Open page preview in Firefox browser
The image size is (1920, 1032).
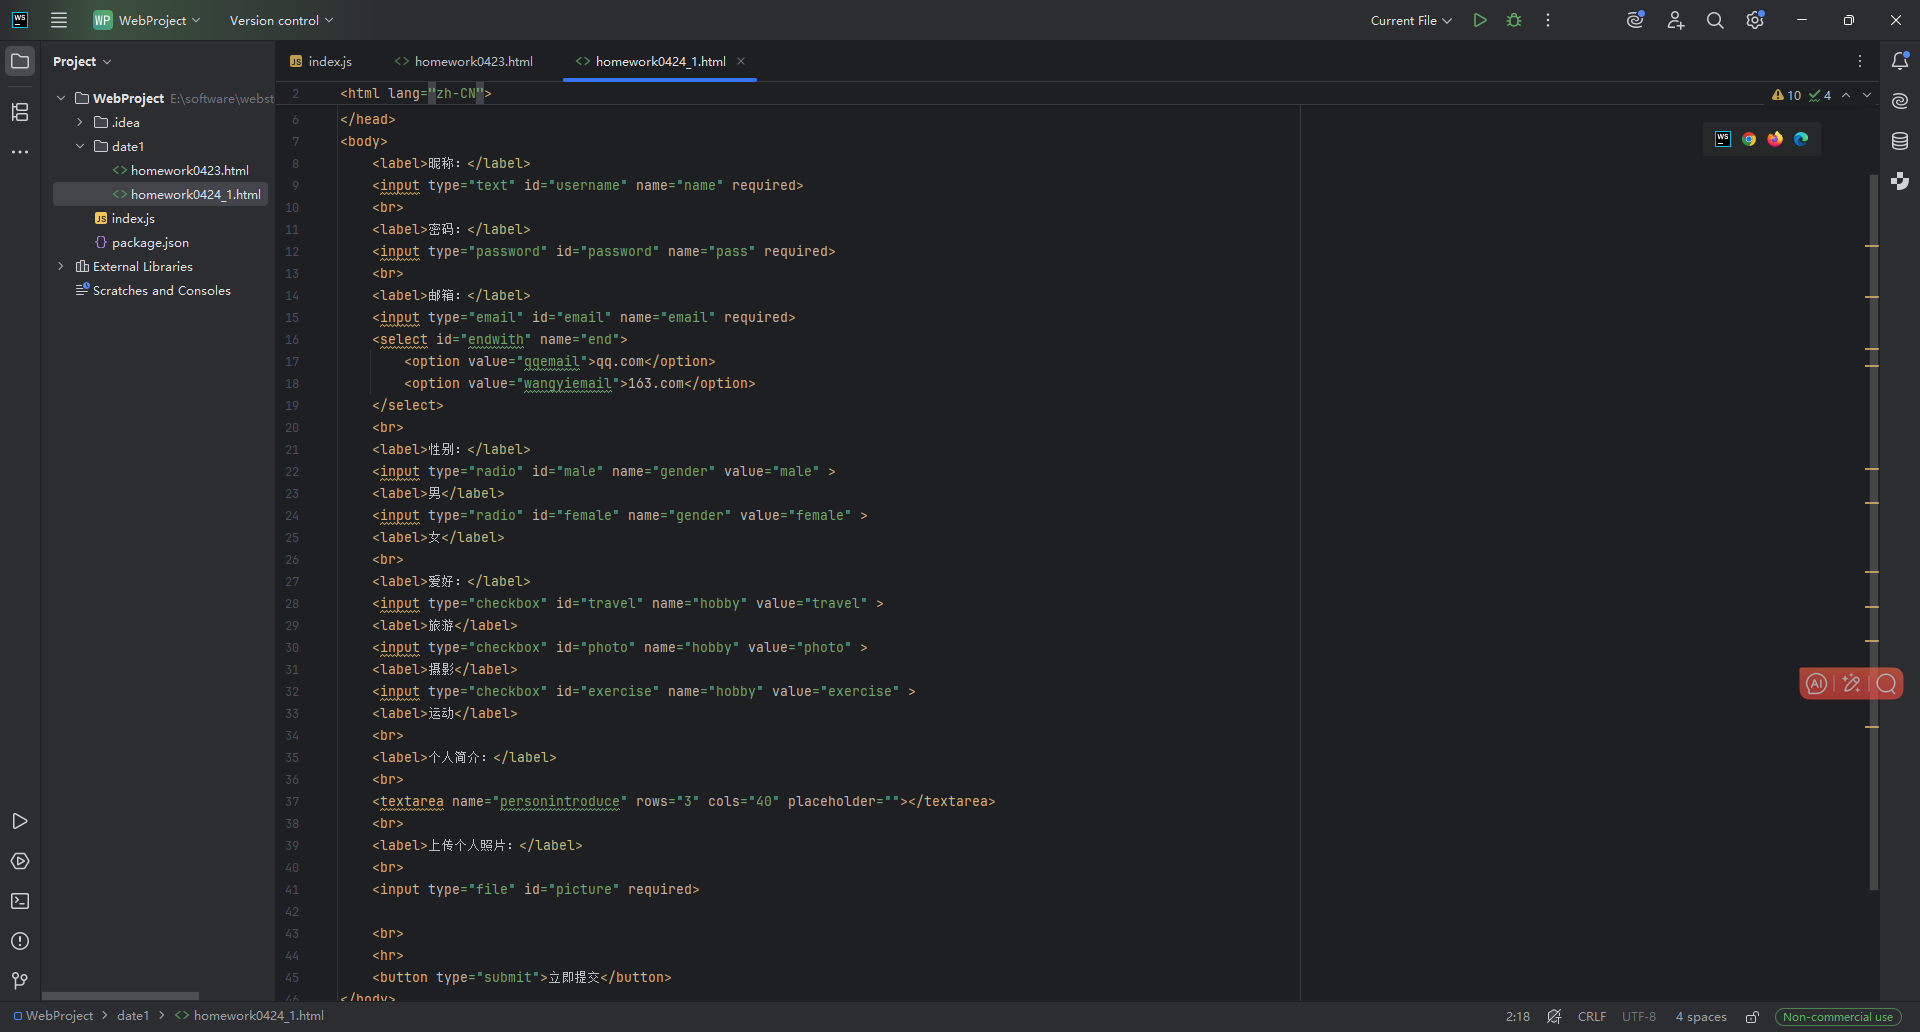[x=1775, y=139]
